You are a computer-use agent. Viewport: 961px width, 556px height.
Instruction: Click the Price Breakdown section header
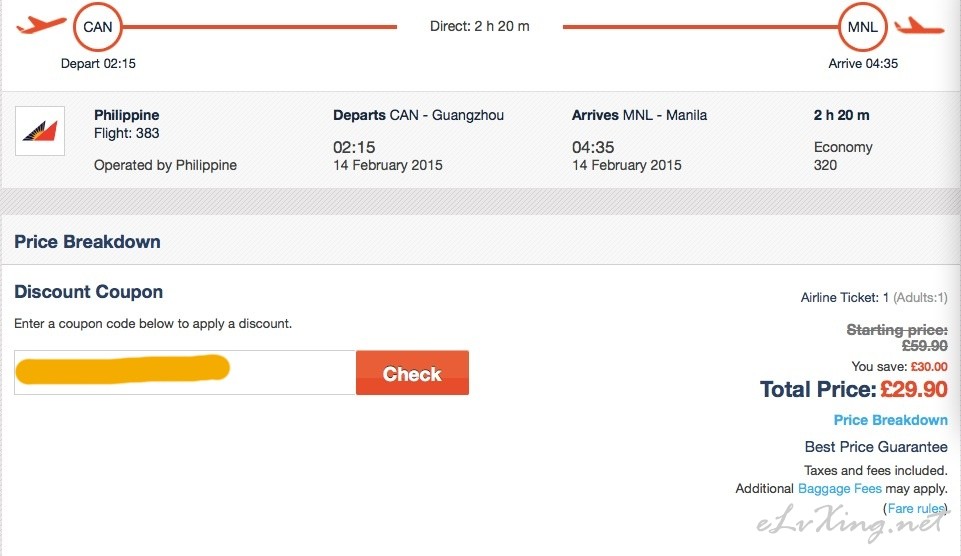[x=87, y=242]
